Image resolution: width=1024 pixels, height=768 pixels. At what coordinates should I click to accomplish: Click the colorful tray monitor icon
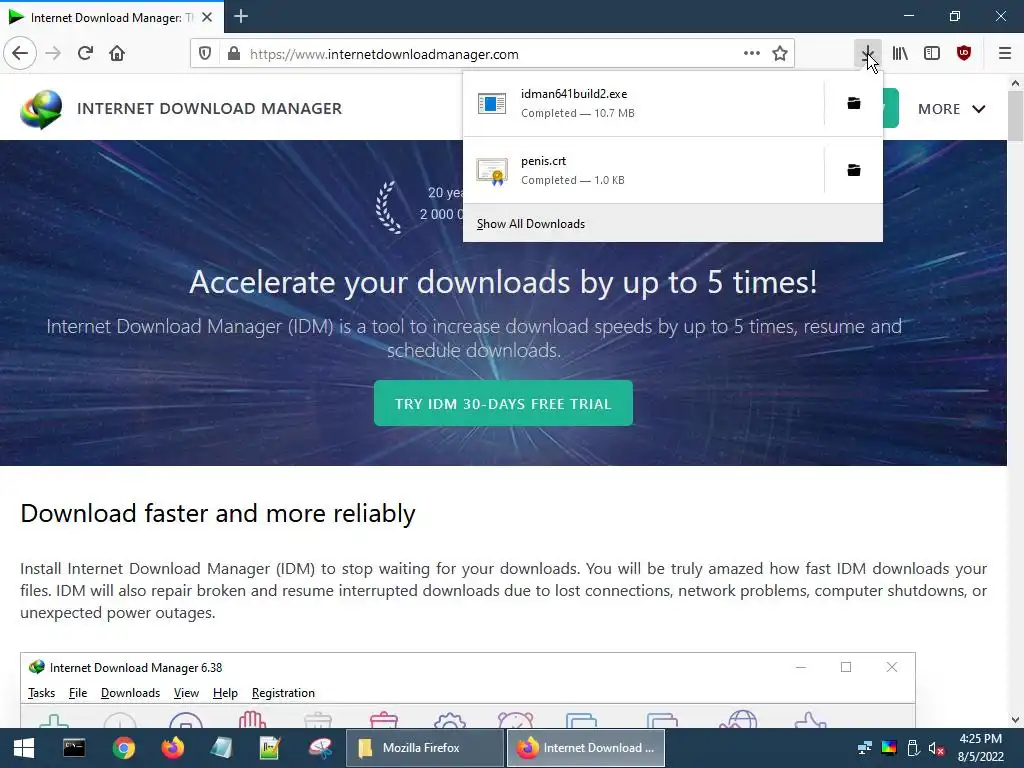pyautogui.click(x=889, y=748)
